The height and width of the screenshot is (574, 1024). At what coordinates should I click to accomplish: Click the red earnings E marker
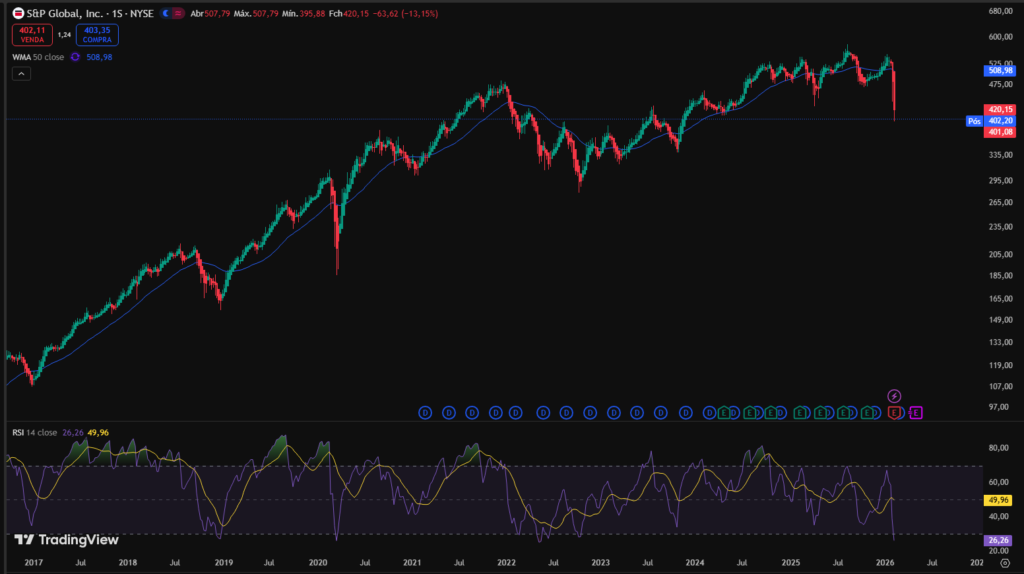pyautogui.click(x=894, y=413)
